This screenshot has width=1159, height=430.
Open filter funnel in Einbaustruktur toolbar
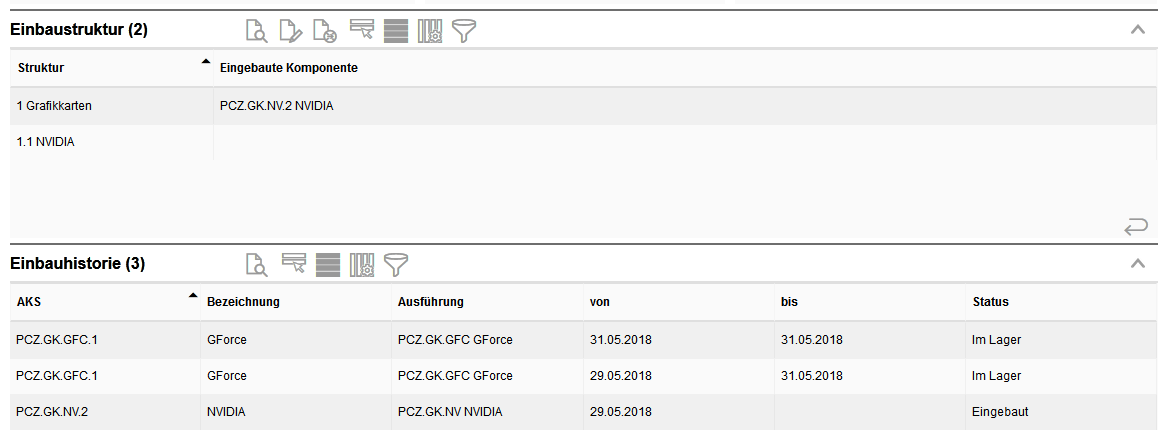pos(463,31)
